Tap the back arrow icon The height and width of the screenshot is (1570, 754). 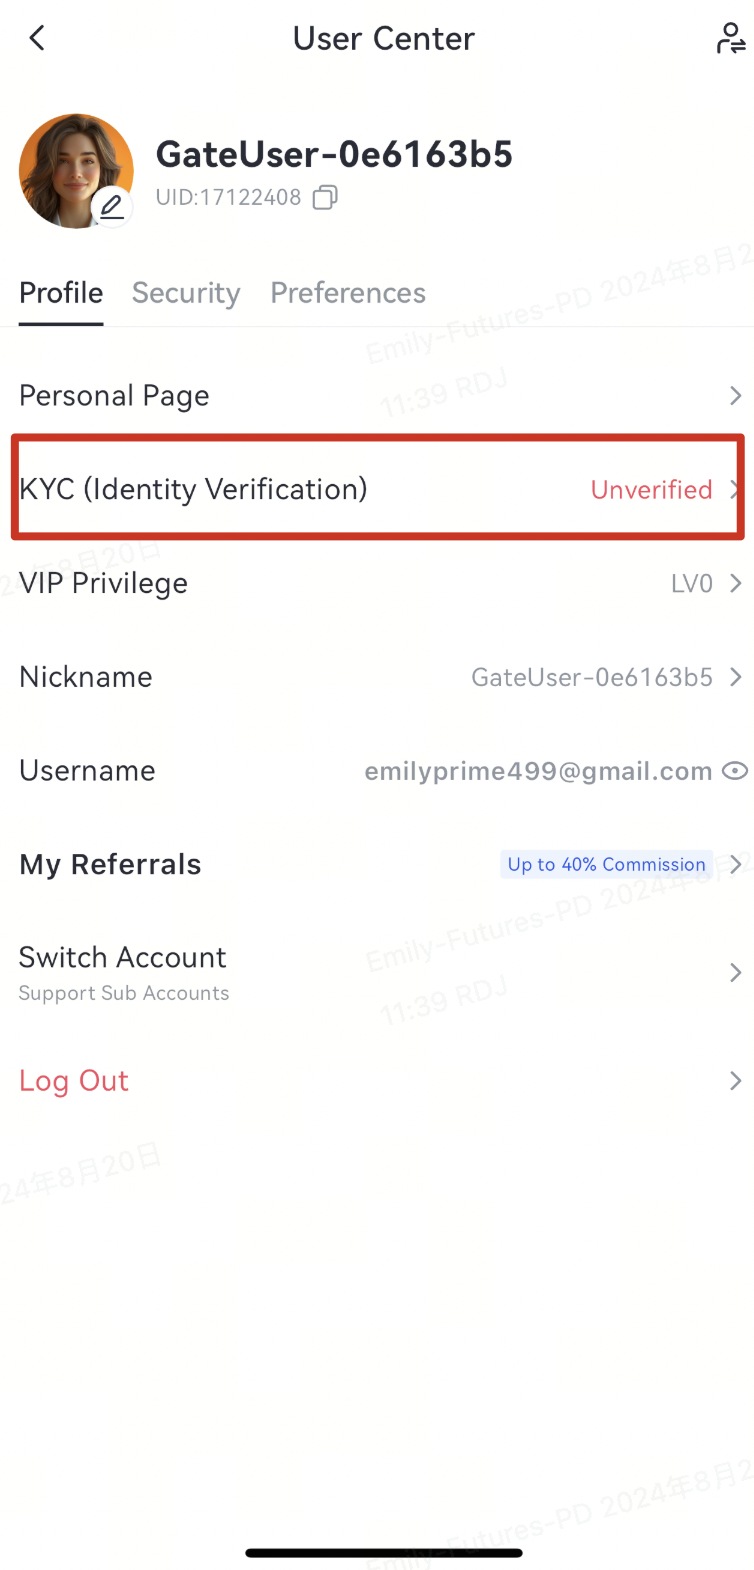click(x=37, y=39)
